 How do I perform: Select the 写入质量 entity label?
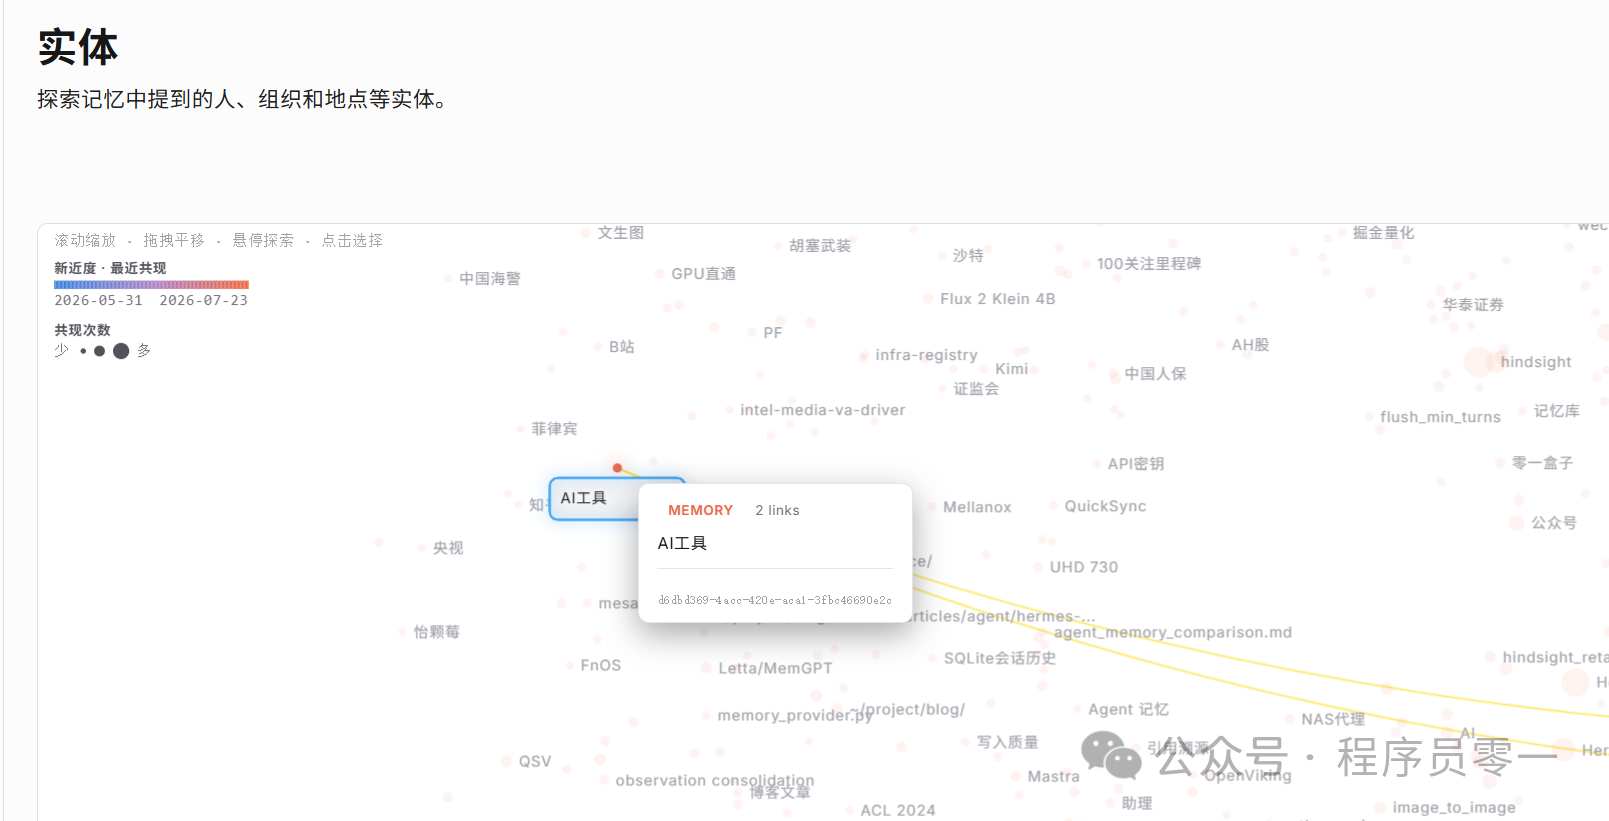1007,742
